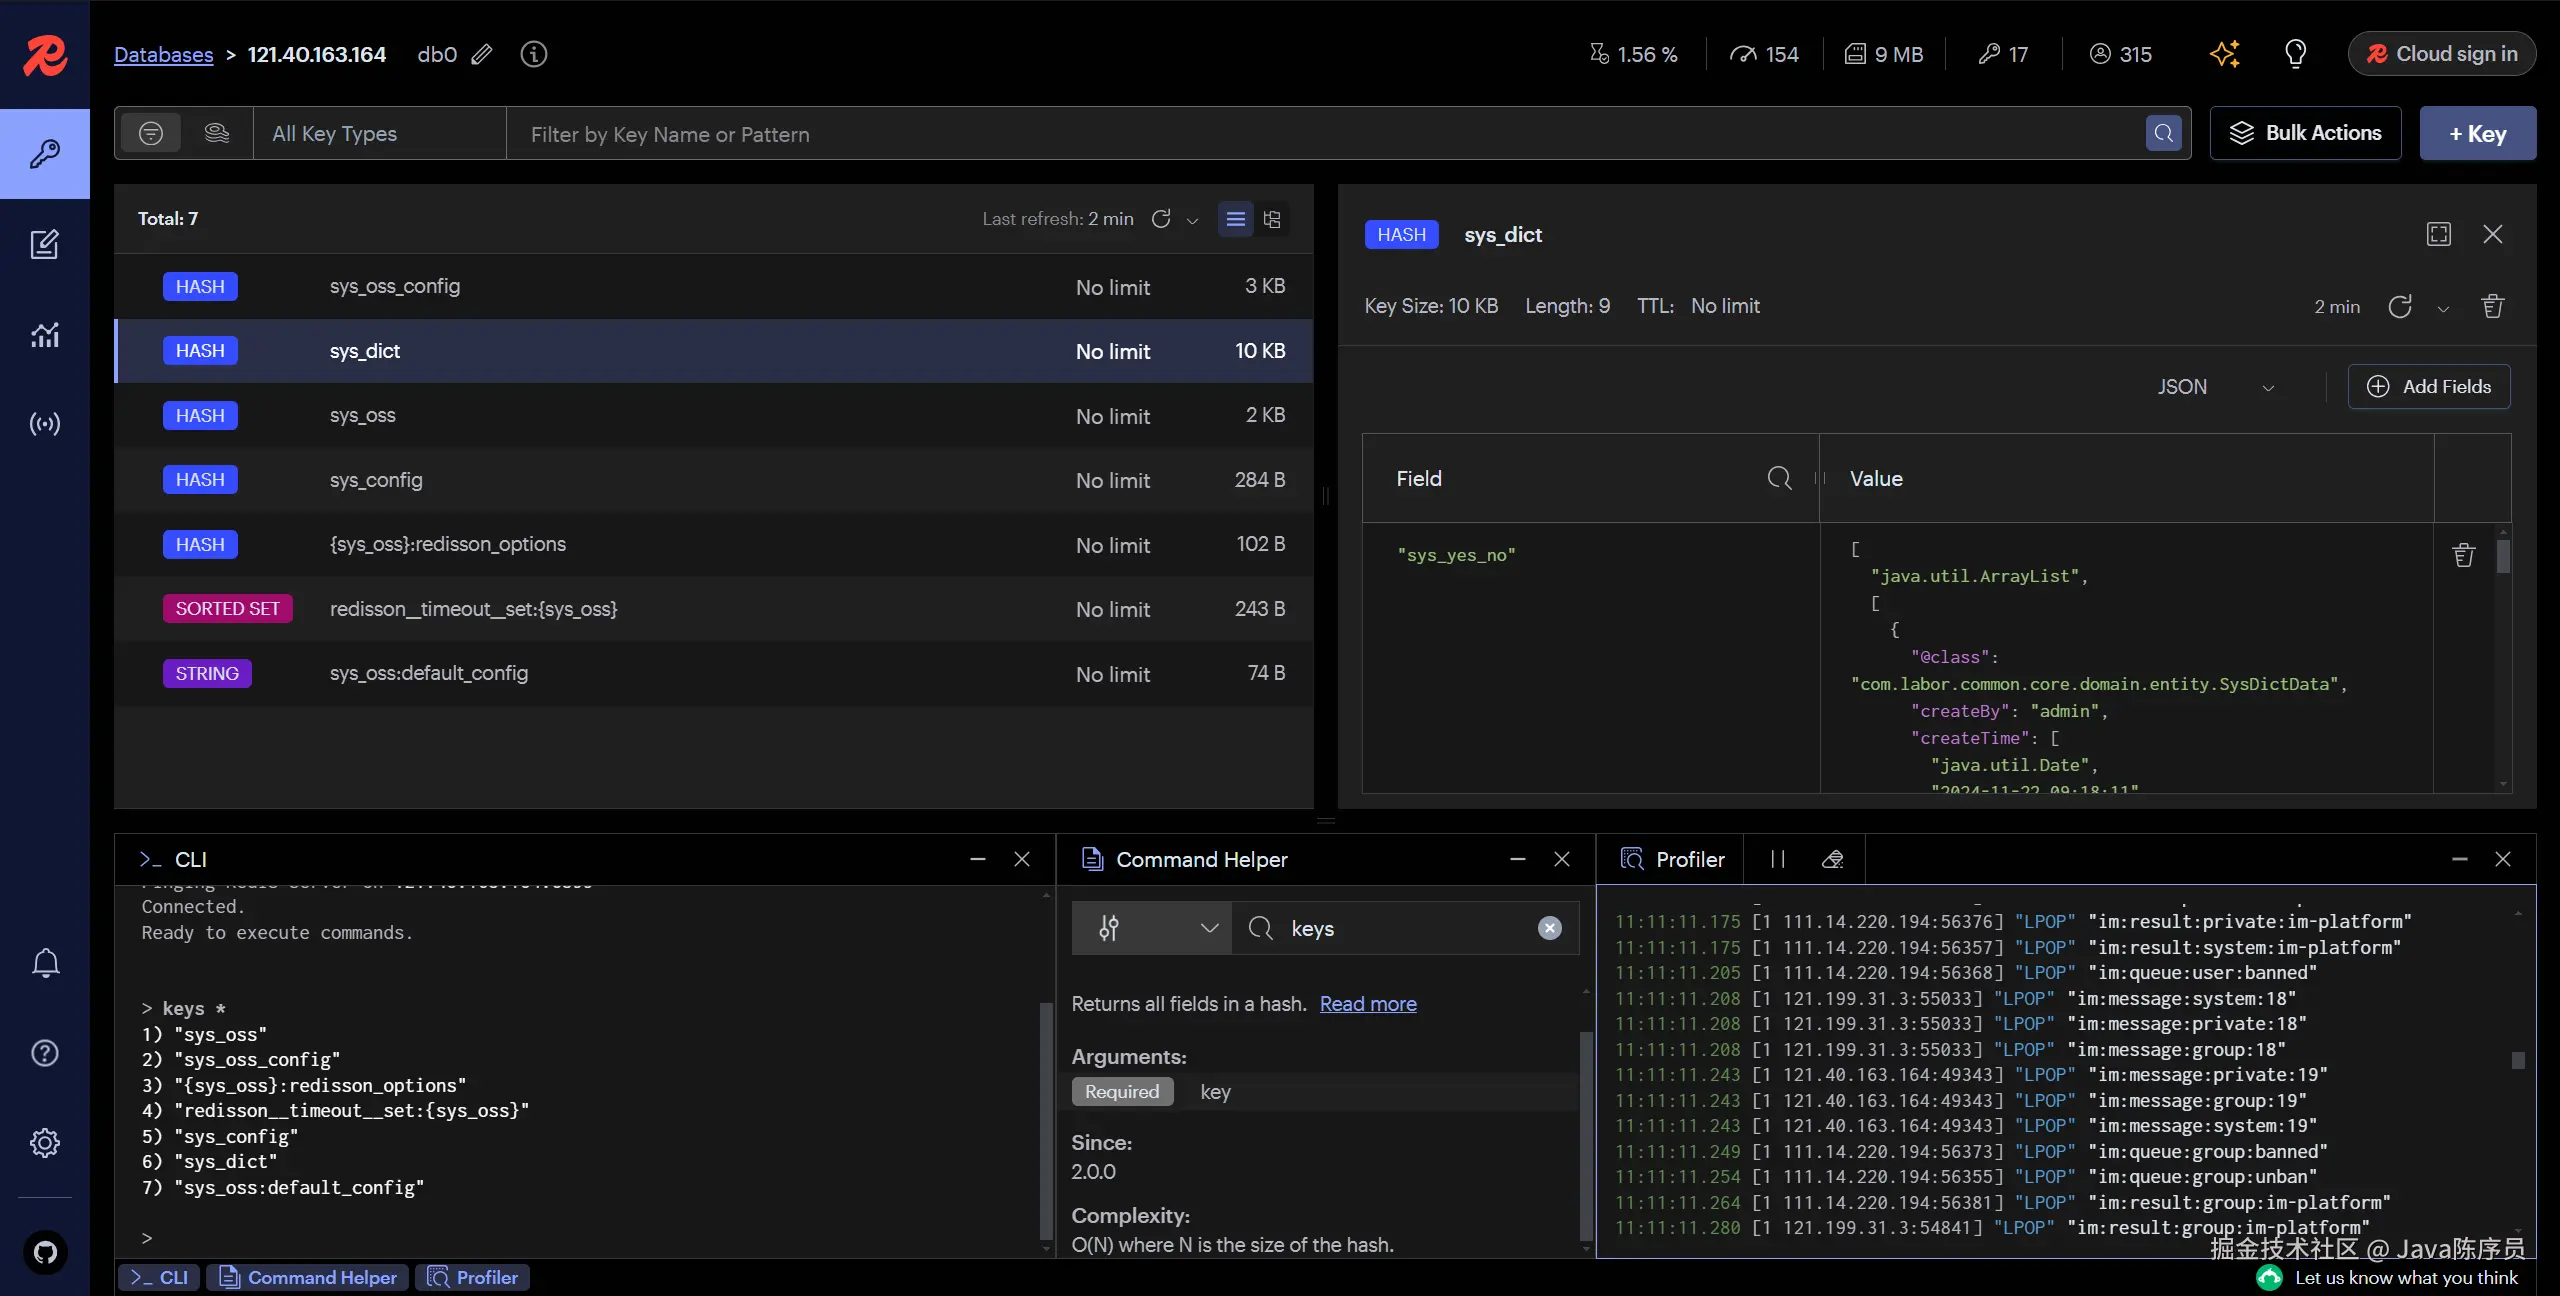Open the Workbench from the sidebar
Viewport: 2560px width, 1296px height.
(44, 244)
